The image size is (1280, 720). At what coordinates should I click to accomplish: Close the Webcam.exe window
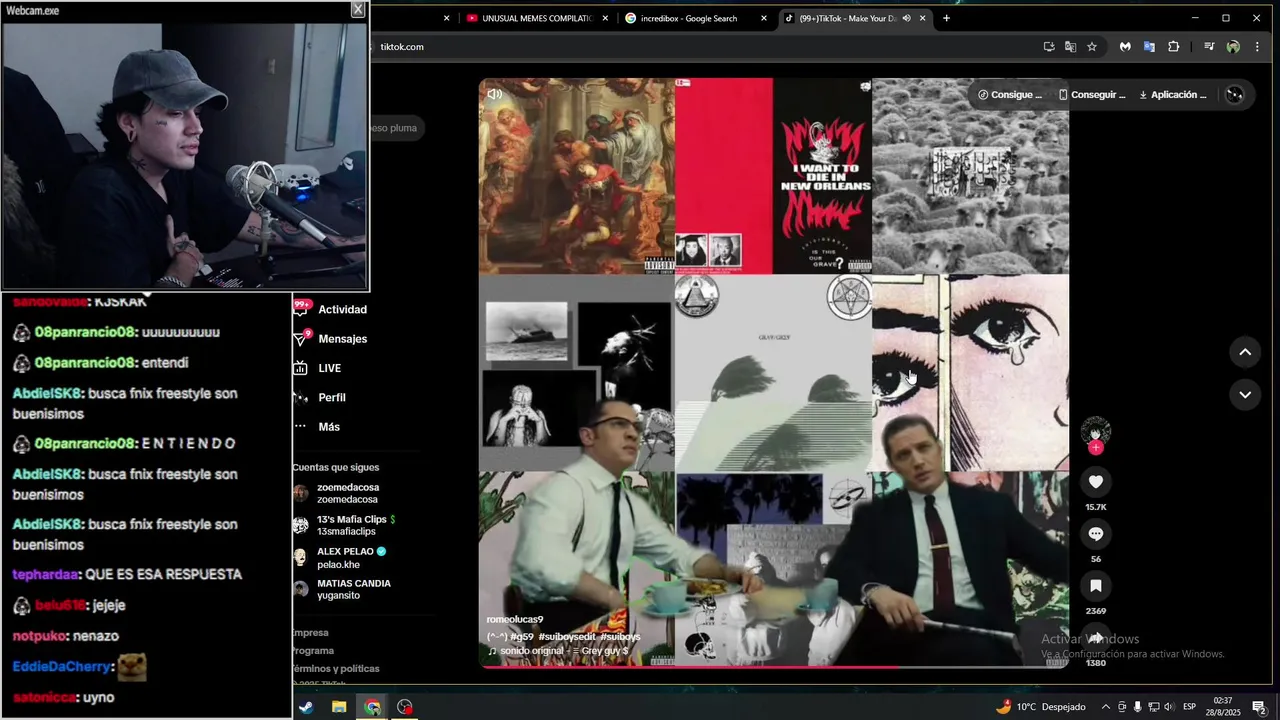(x=357, y=9)
